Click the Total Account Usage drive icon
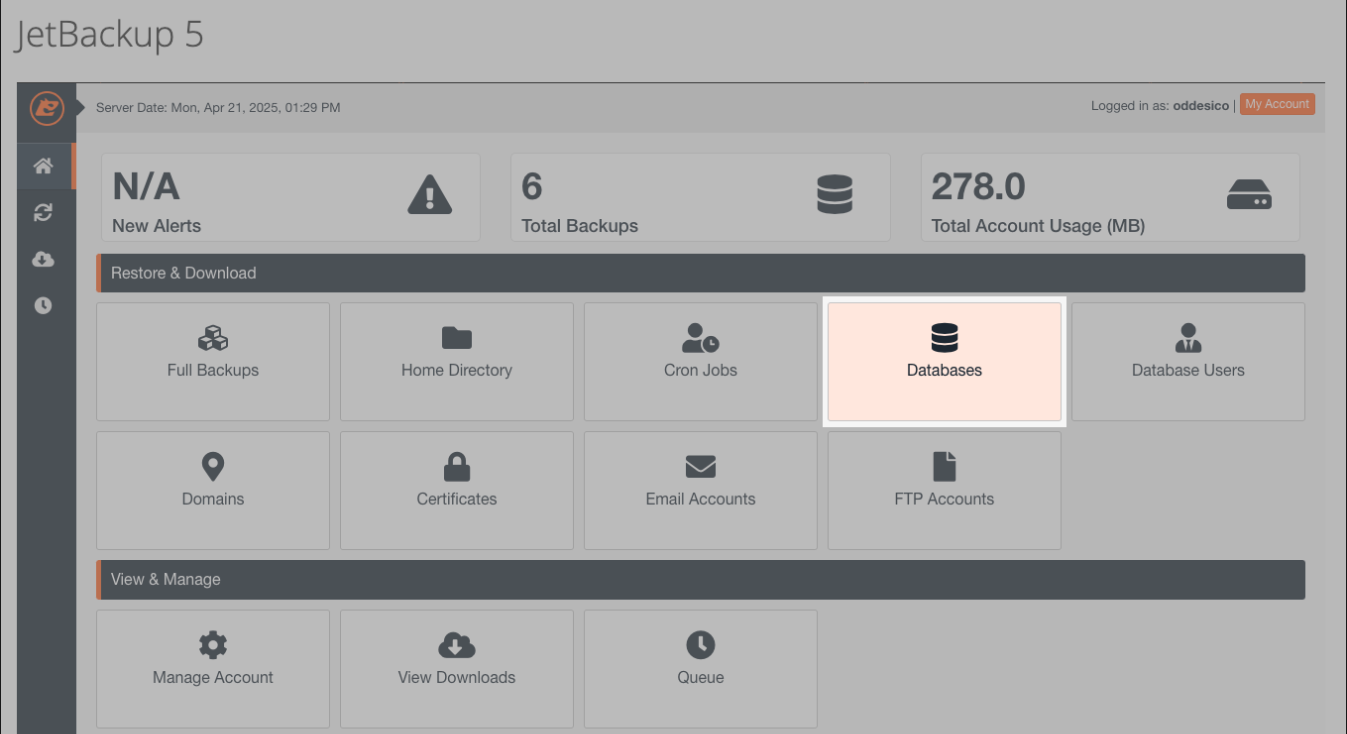Viewport: 1347px width, 734px height. pos(1249,194)
